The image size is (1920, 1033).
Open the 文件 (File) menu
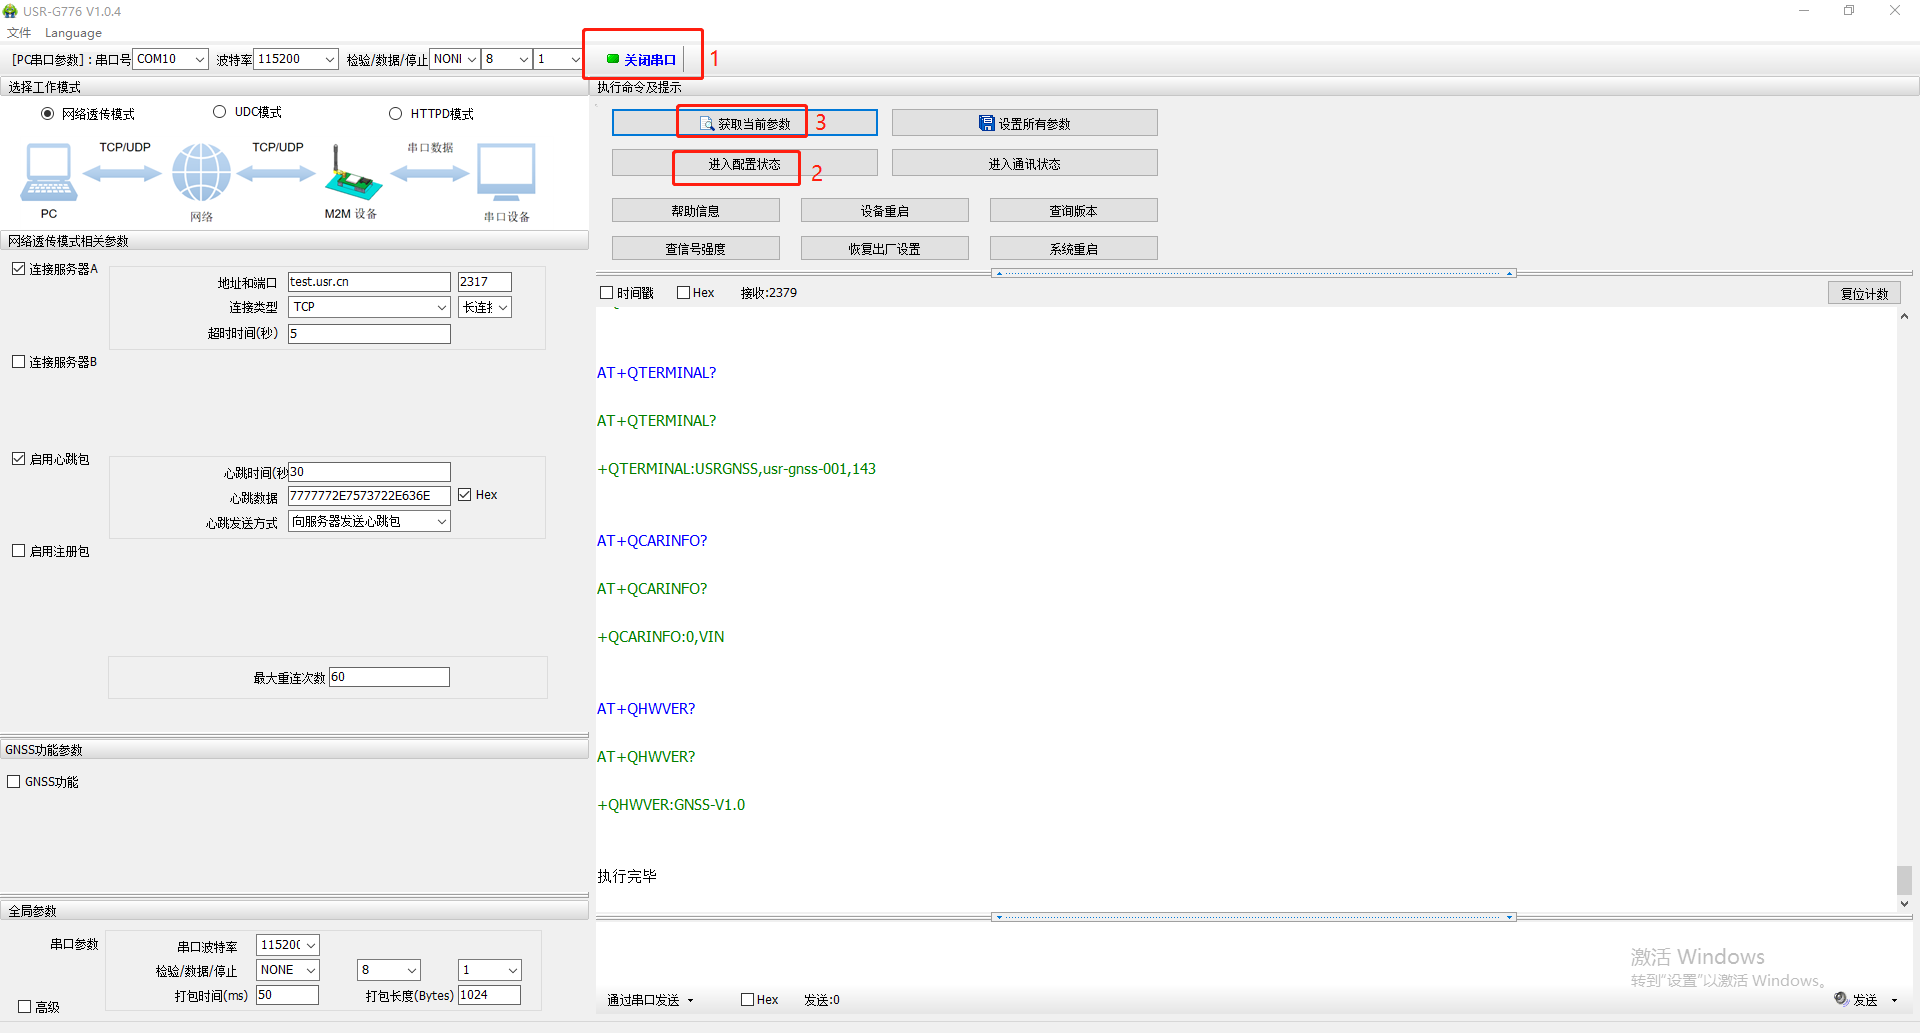(19, 33)
